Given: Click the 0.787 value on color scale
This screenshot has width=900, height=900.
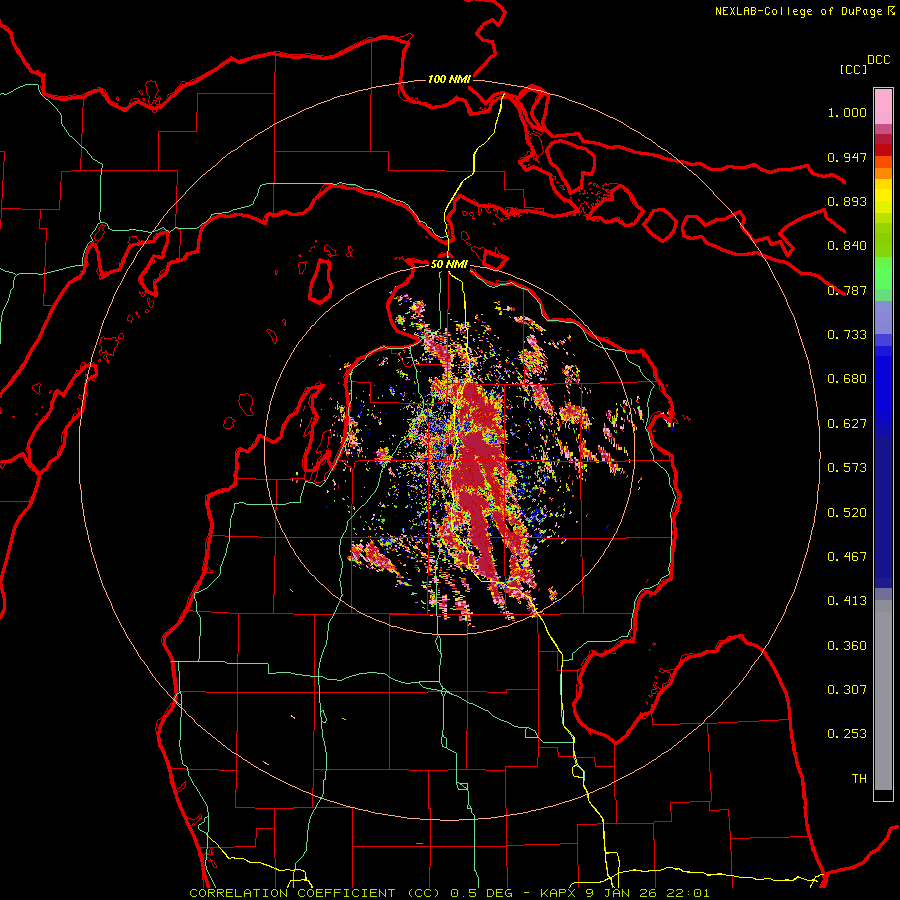Looking at the screenshot, I should [847, 290].
